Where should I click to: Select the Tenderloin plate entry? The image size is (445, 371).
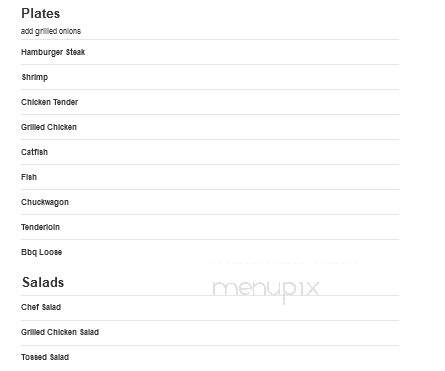(x=40, y=227)
